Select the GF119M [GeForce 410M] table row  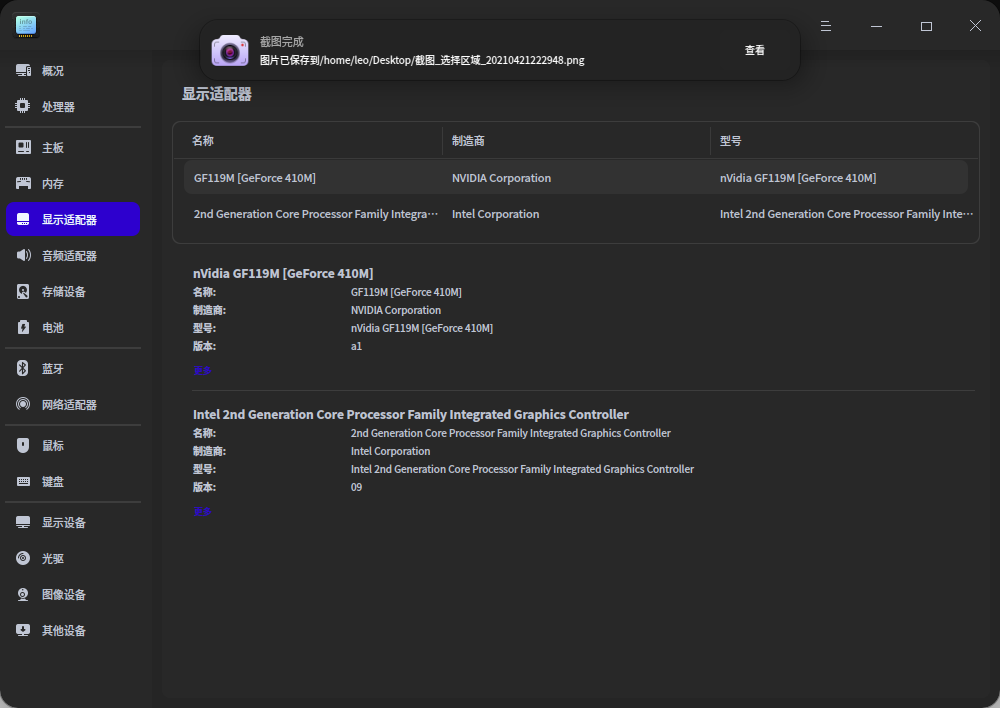576,178
